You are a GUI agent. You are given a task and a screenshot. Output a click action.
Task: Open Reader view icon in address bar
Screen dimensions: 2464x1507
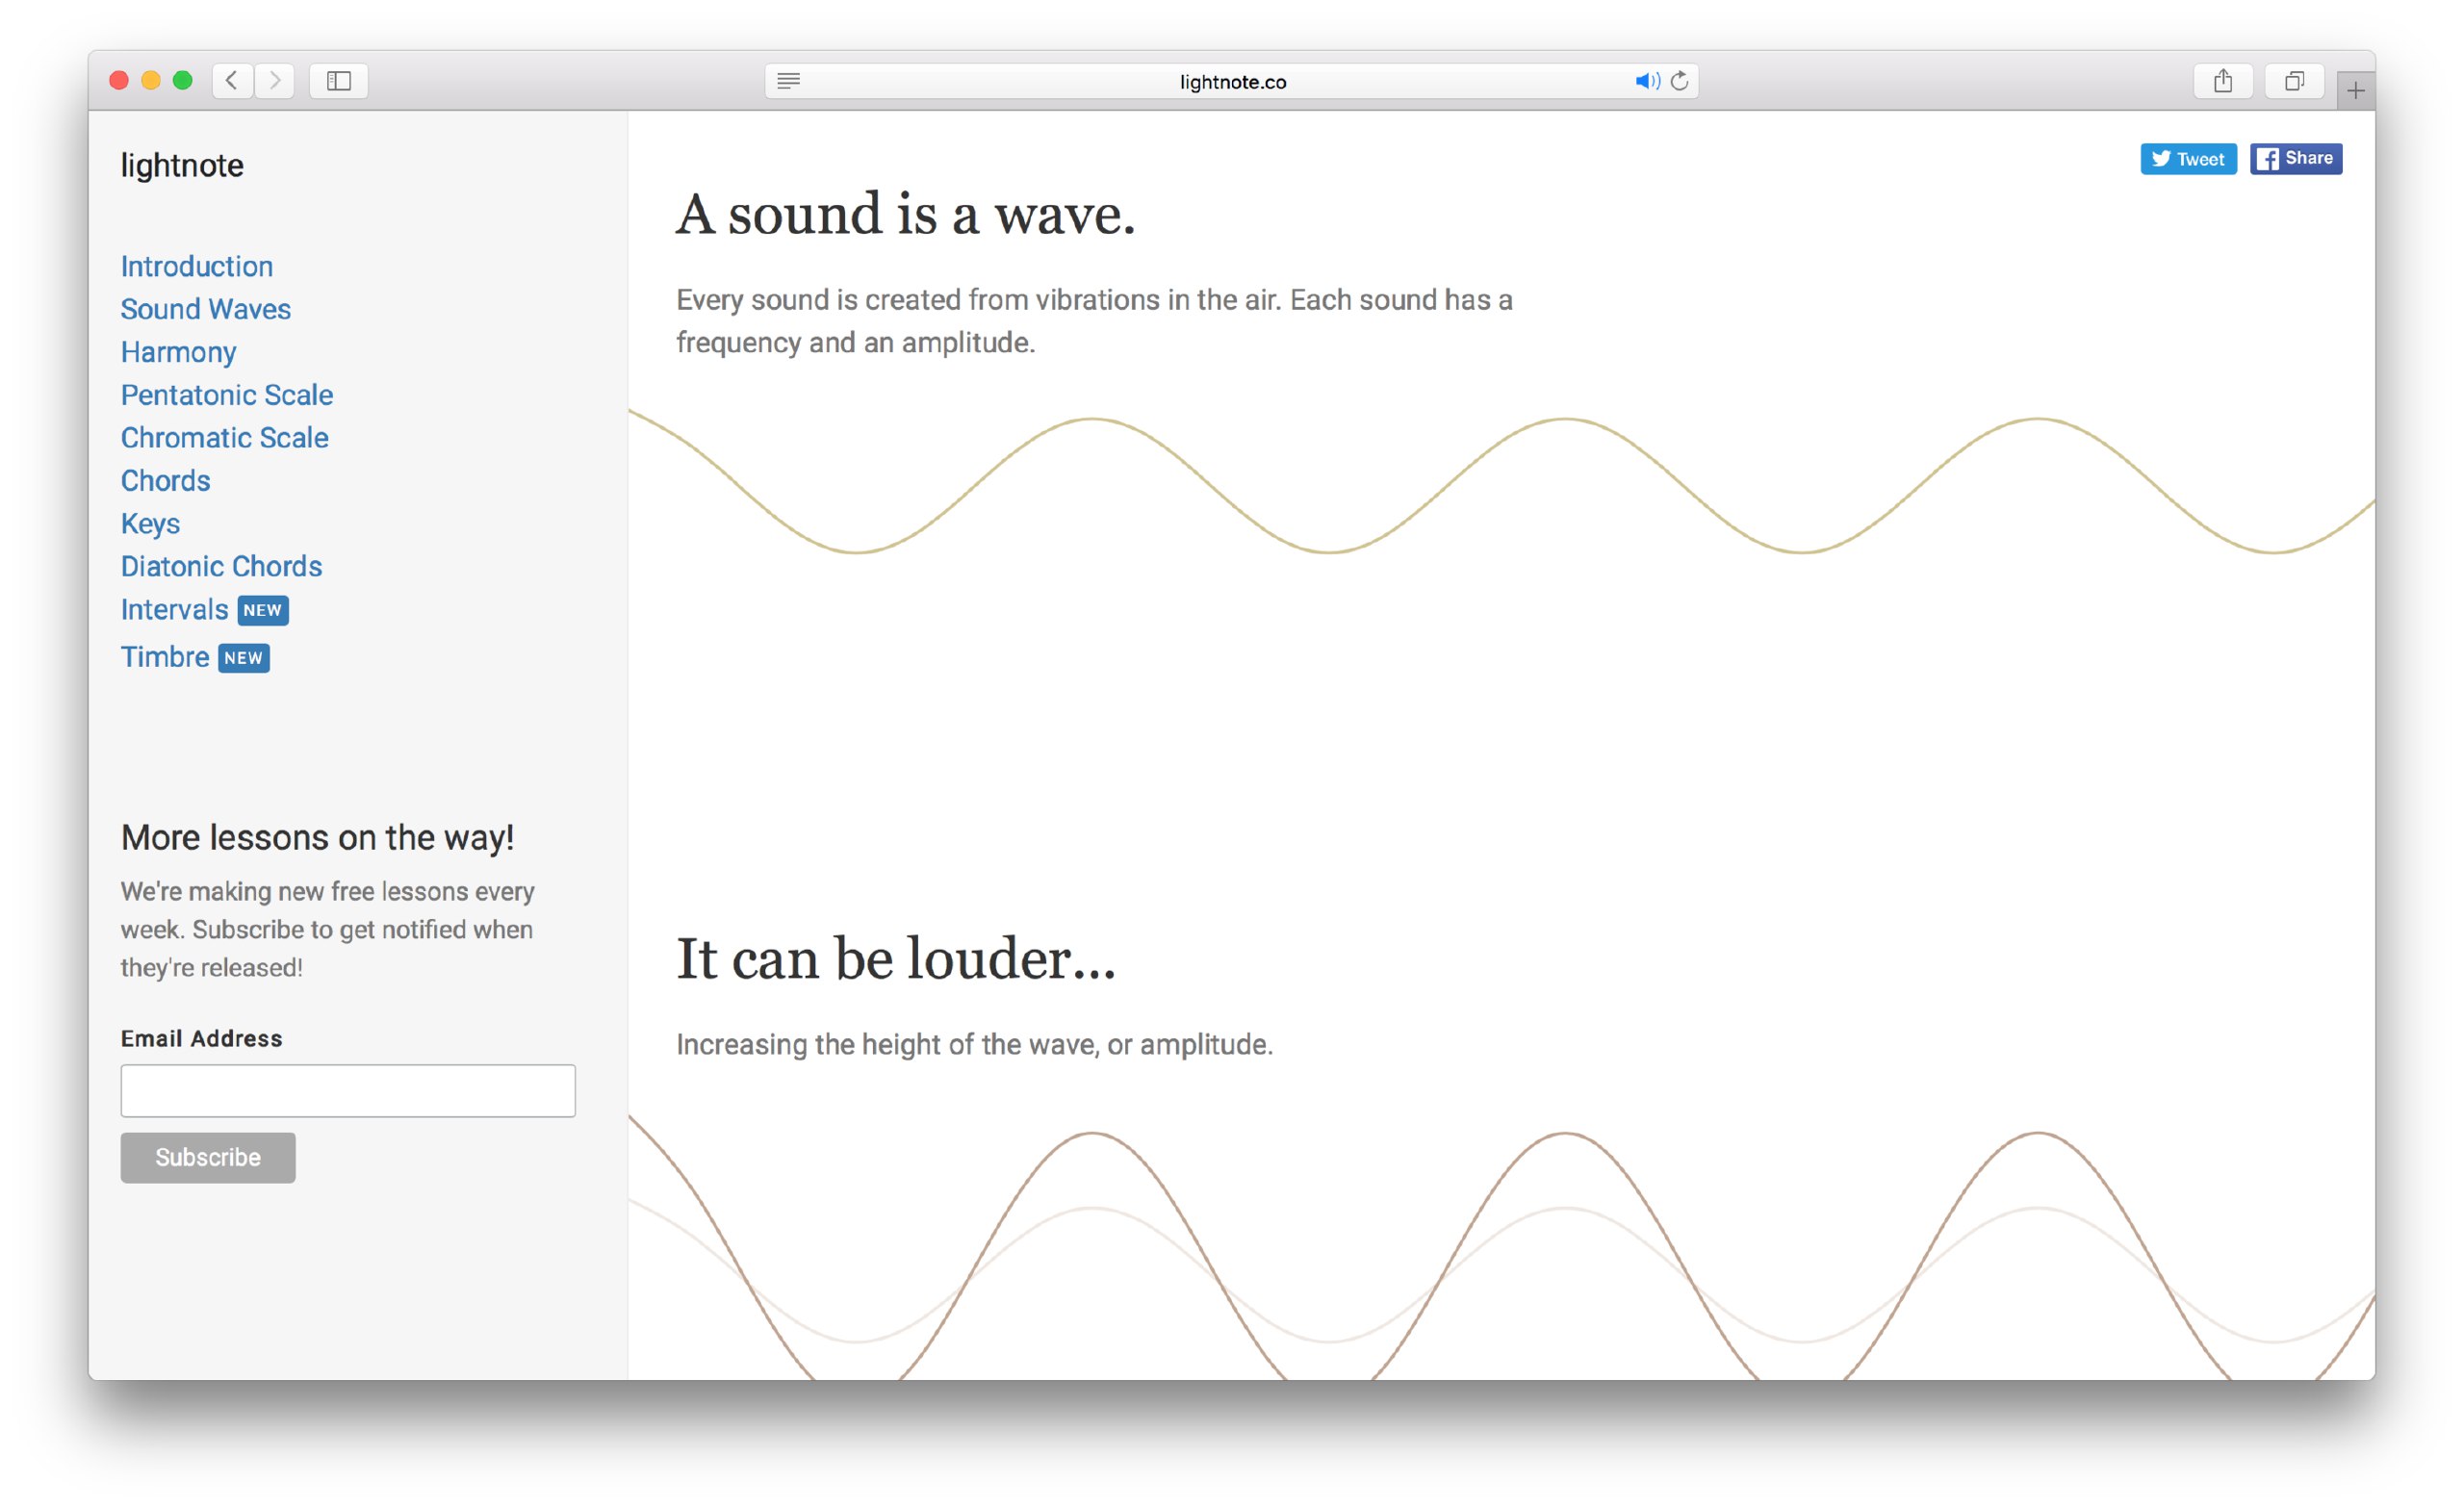click(x=788, y=81)
